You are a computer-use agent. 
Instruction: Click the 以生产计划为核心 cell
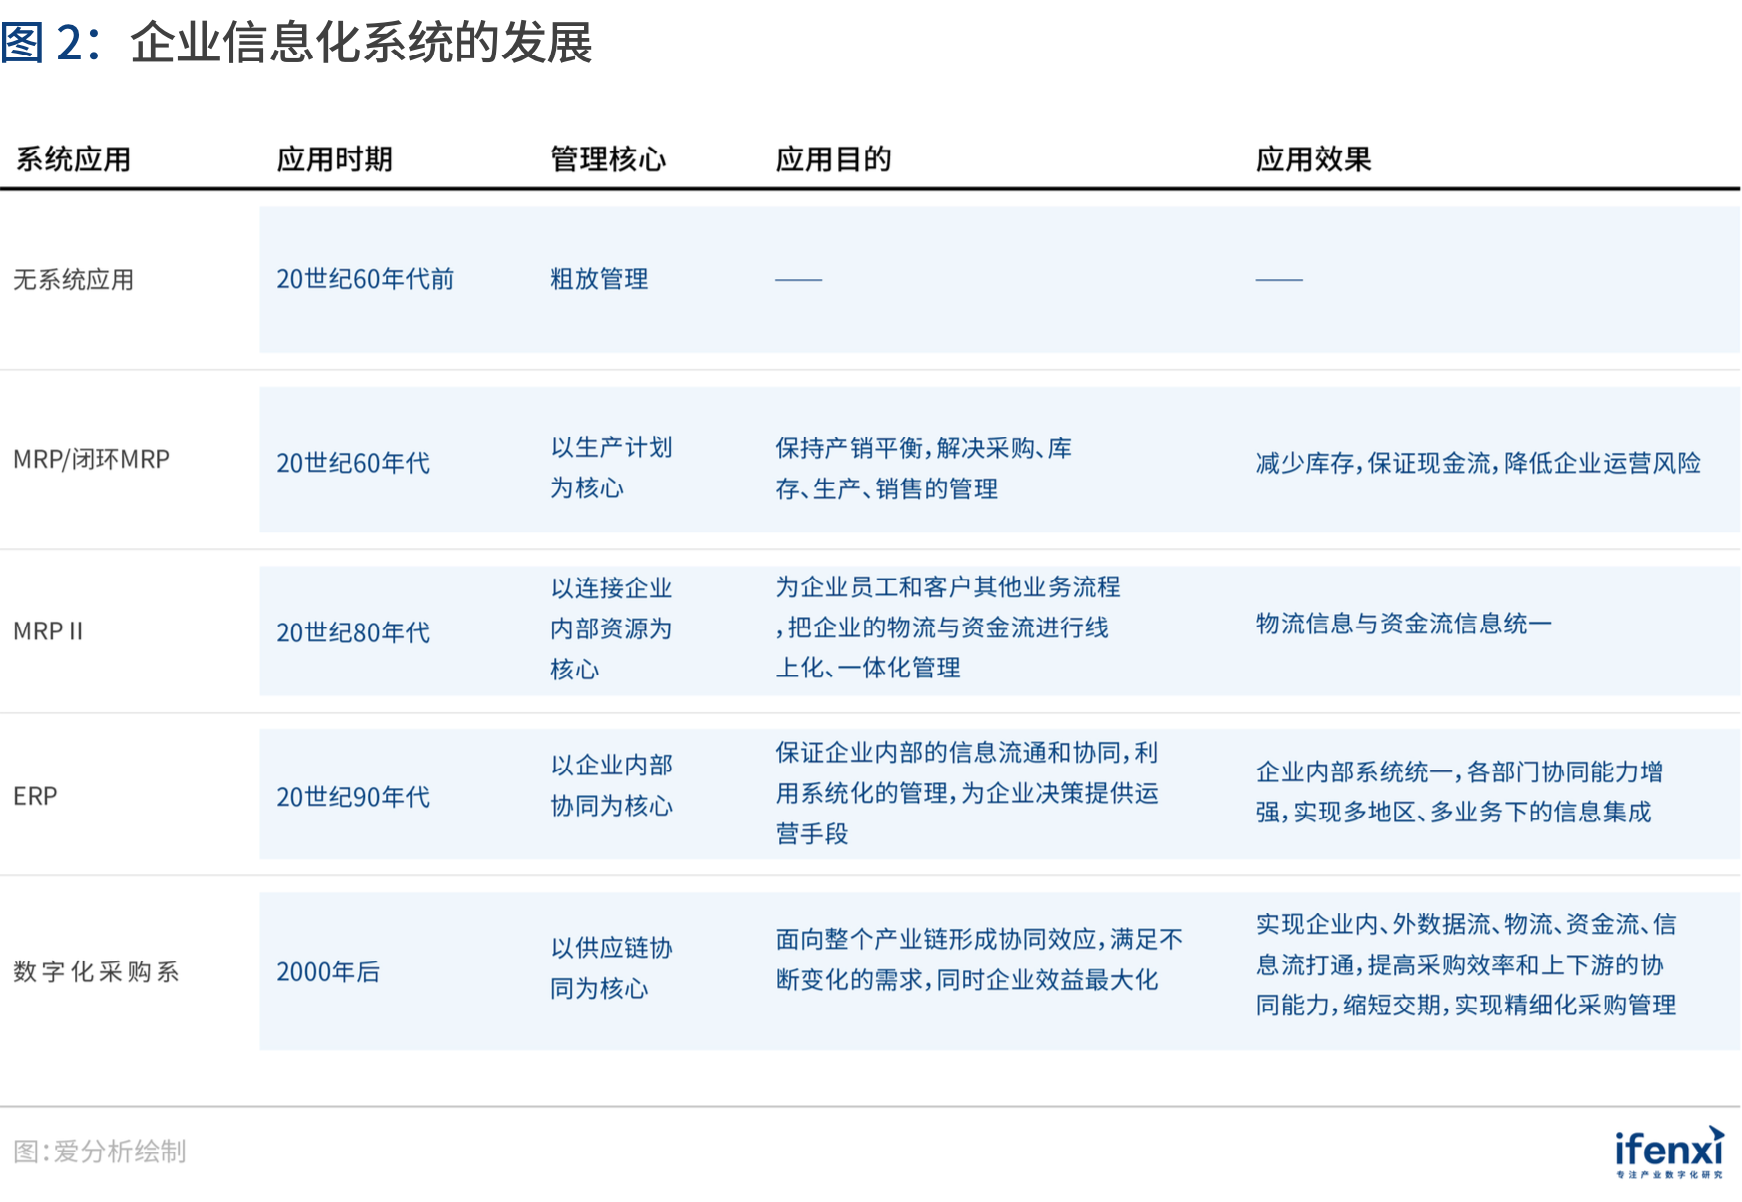[611, 467]
